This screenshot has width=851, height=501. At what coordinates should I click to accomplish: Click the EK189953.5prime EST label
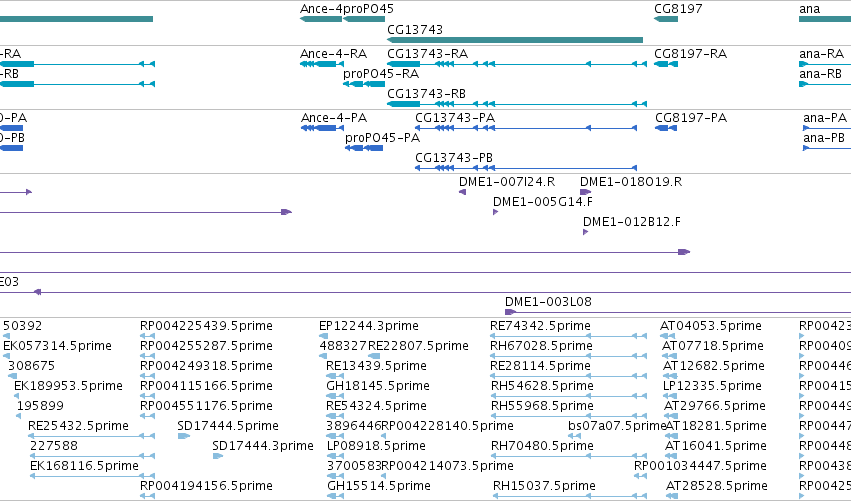pos(68,386)
